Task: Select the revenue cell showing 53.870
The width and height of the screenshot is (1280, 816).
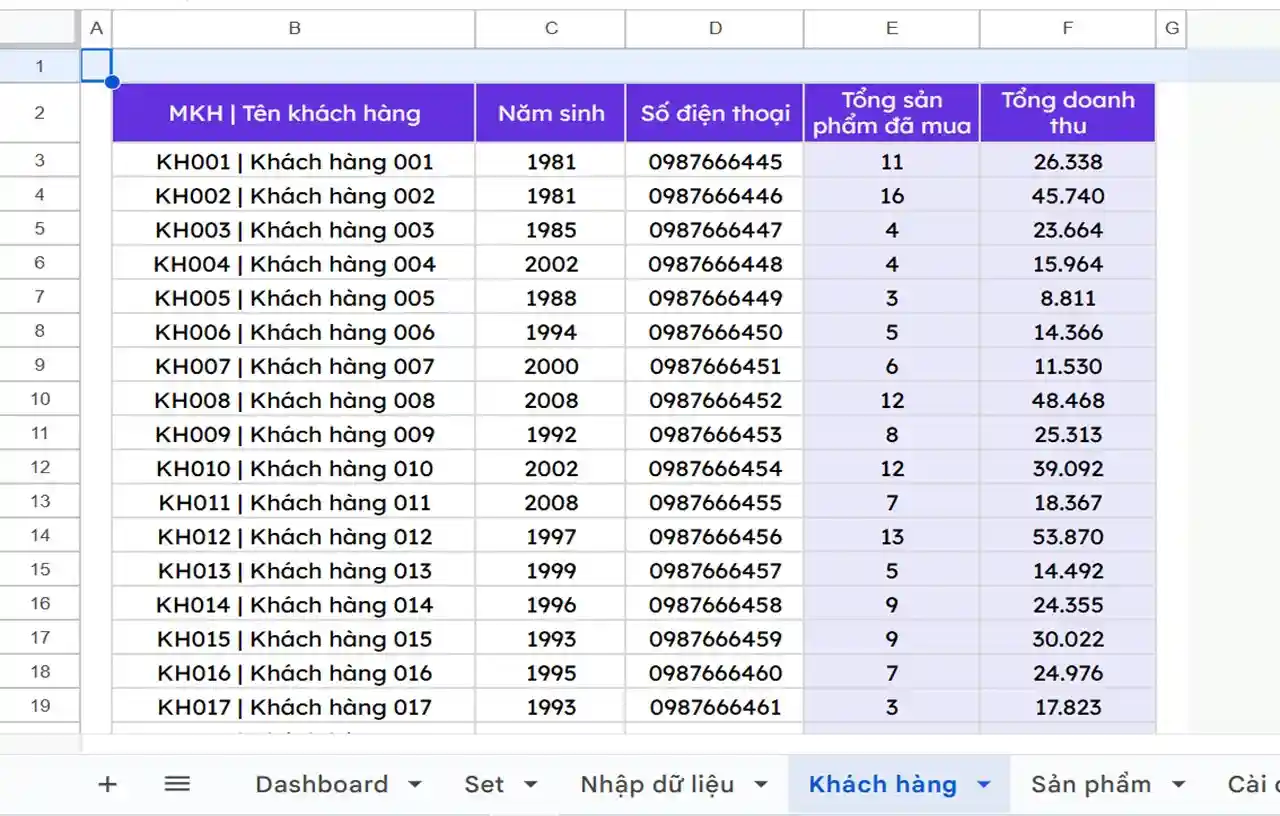Action: click(1067, 537)
